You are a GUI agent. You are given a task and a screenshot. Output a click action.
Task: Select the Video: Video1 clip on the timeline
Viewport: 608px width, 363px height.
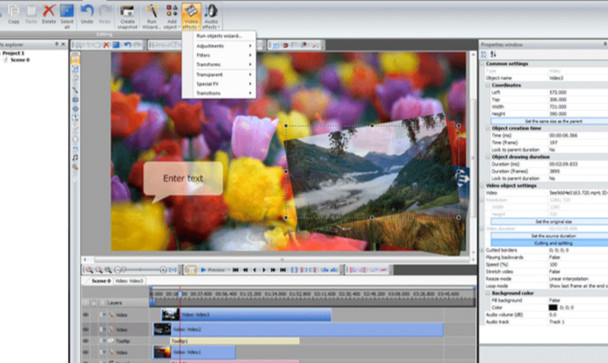click(194, 352)
